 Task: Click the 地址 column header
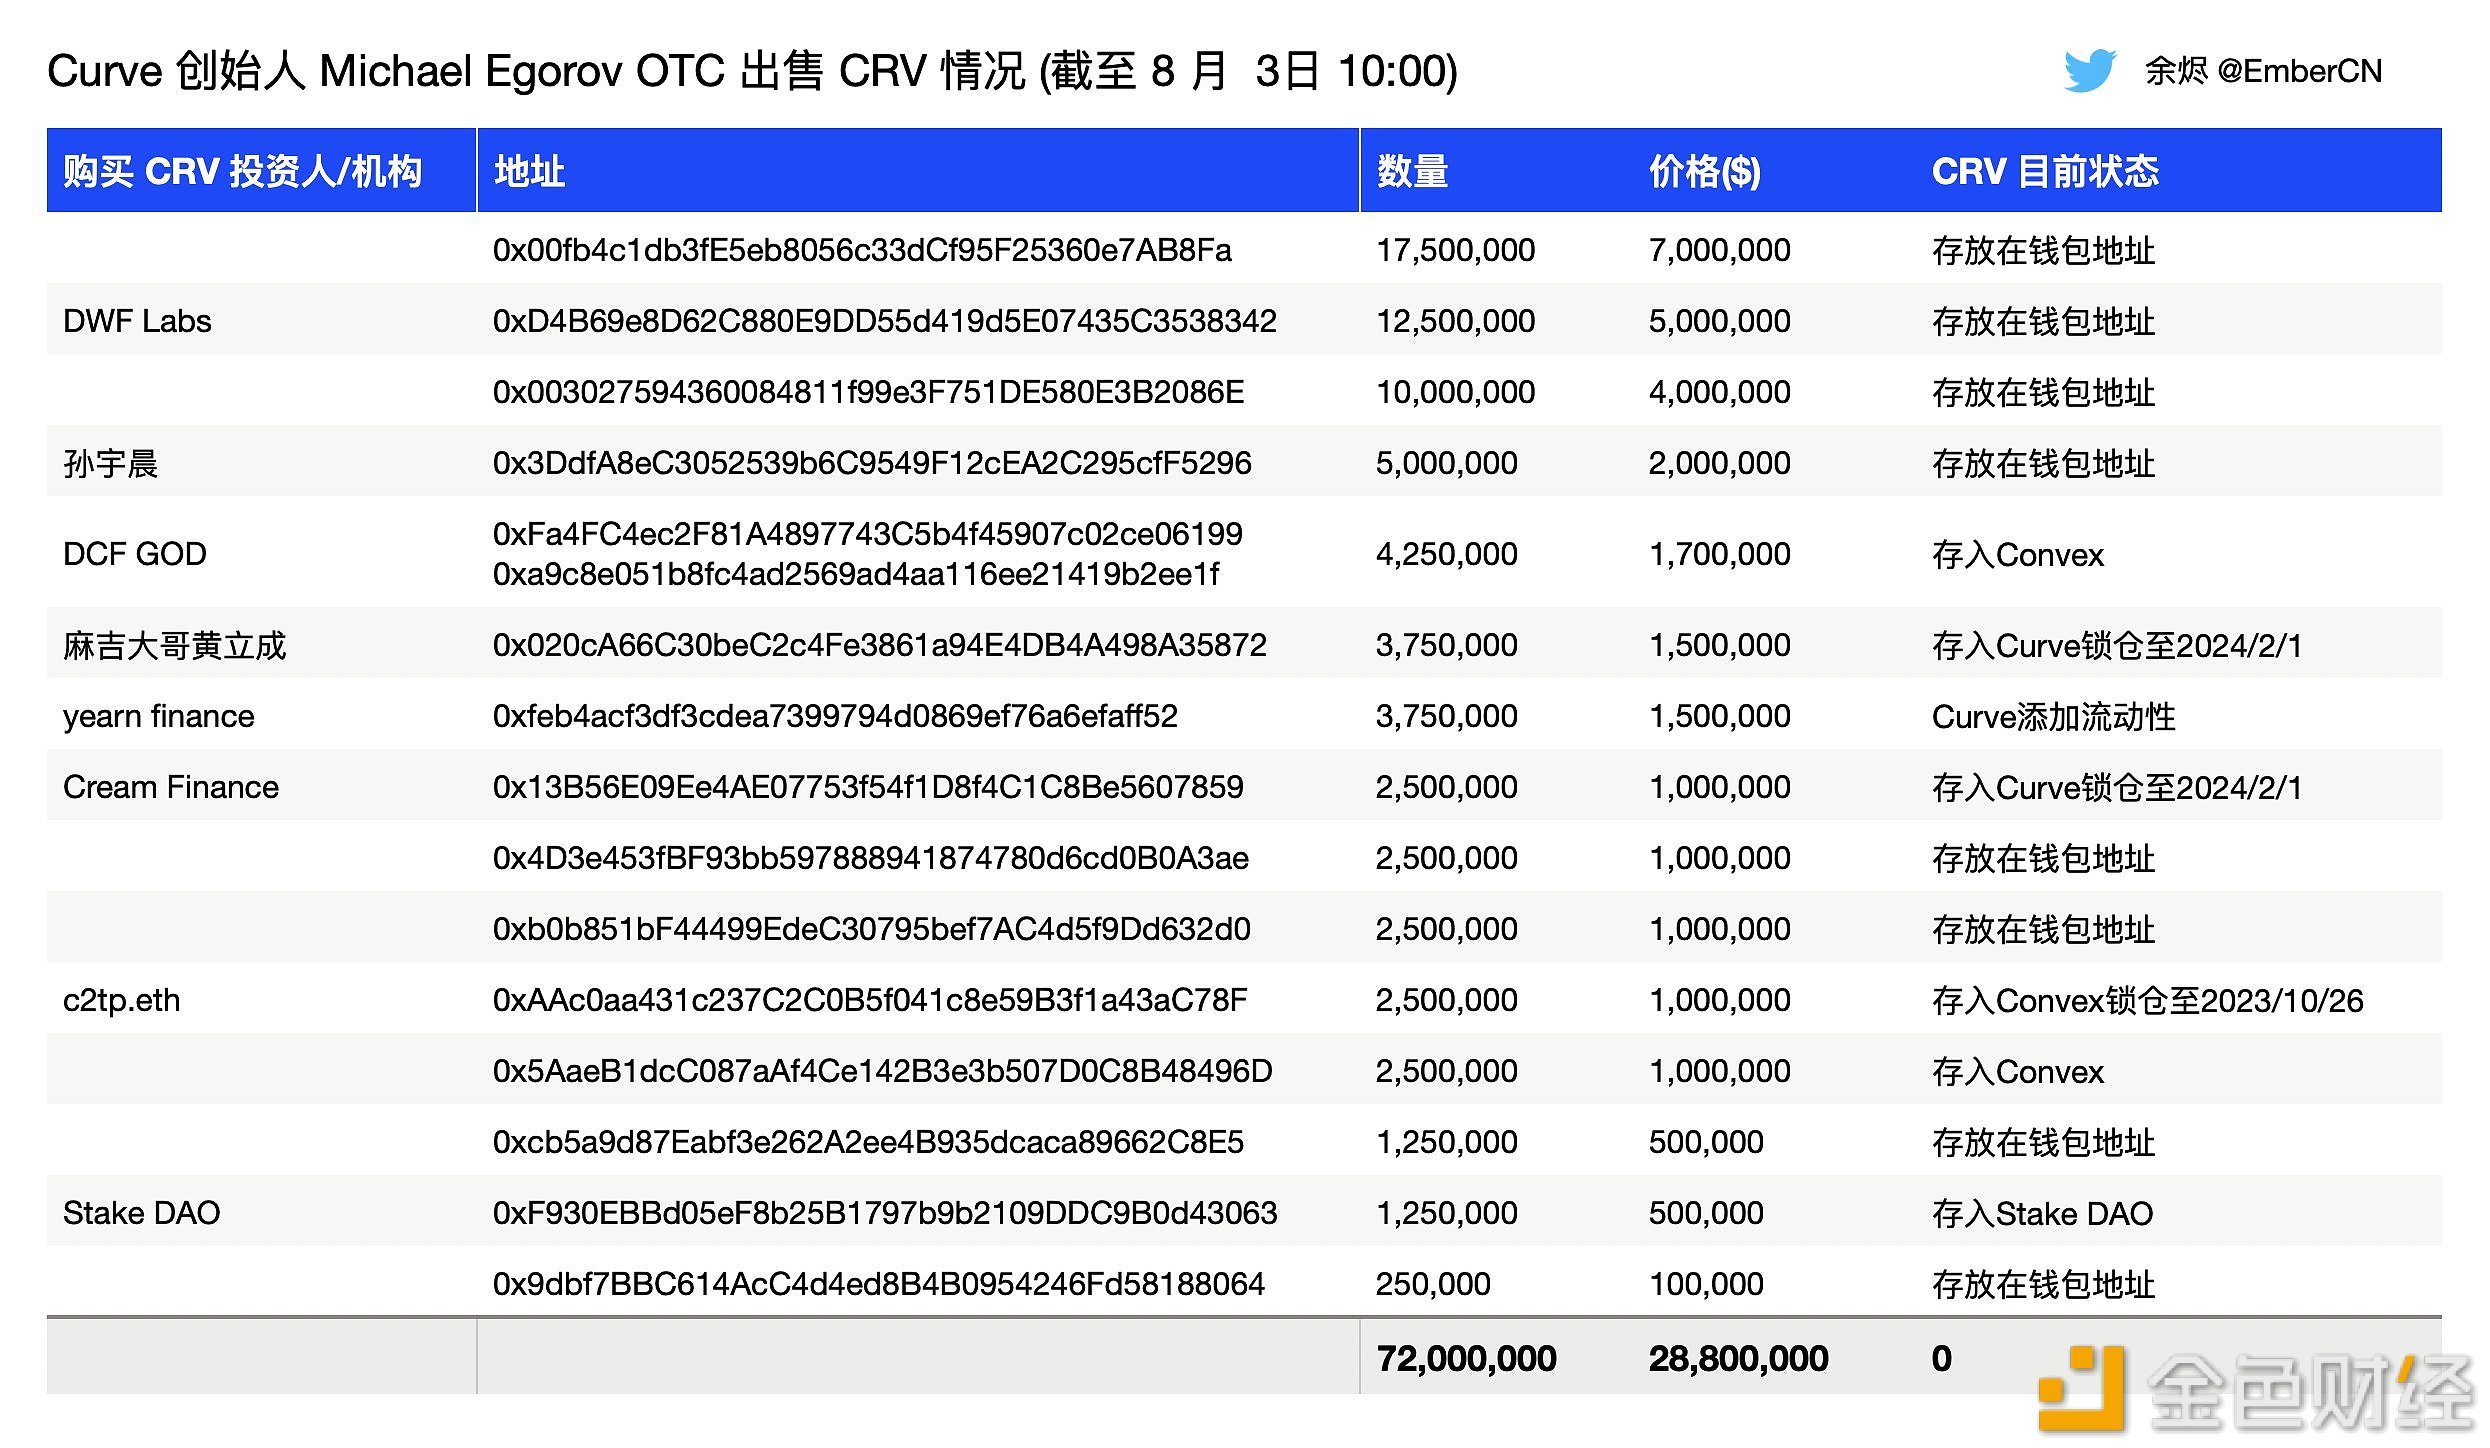point(529,171)
